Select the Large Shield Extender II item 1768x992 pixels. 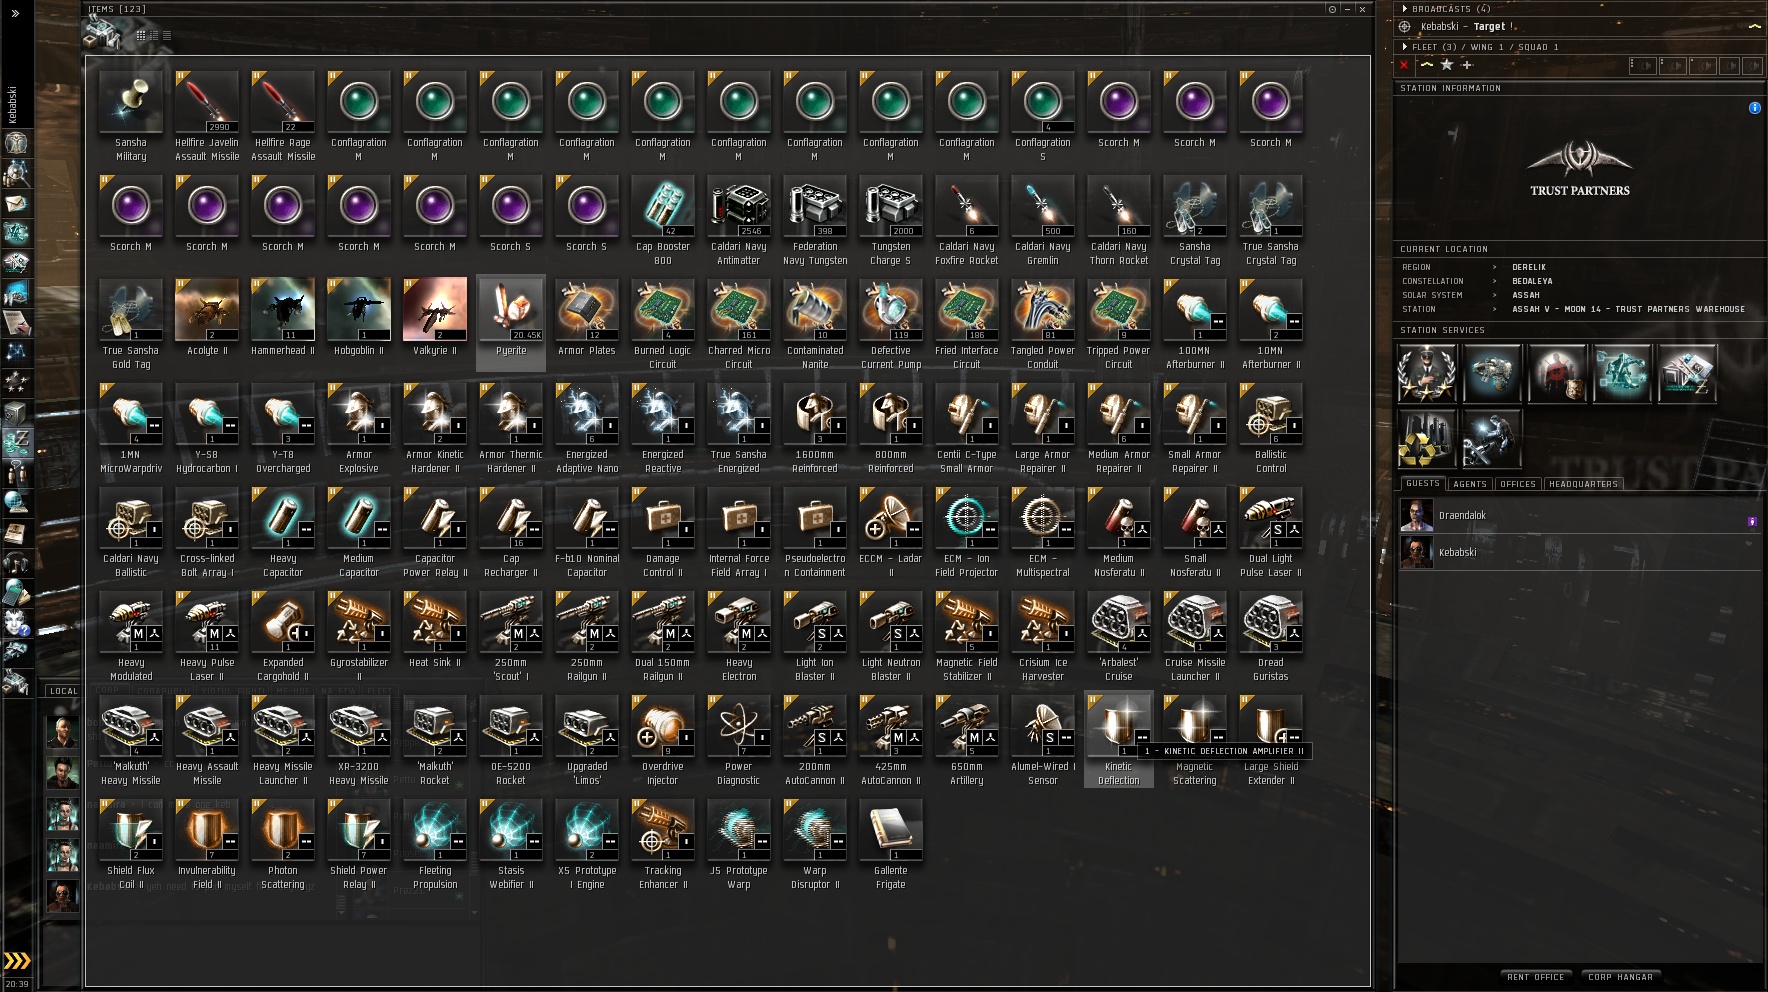1271,741
